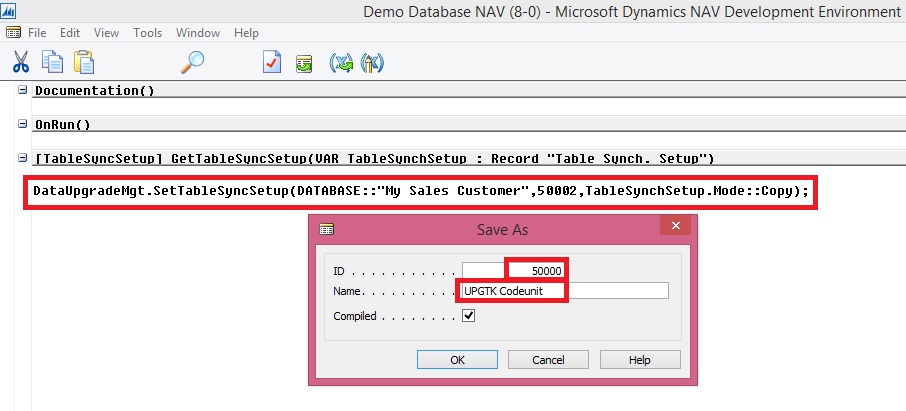Click the ID field containing 50000
The image size is (906, 411).
coord(514,271)
